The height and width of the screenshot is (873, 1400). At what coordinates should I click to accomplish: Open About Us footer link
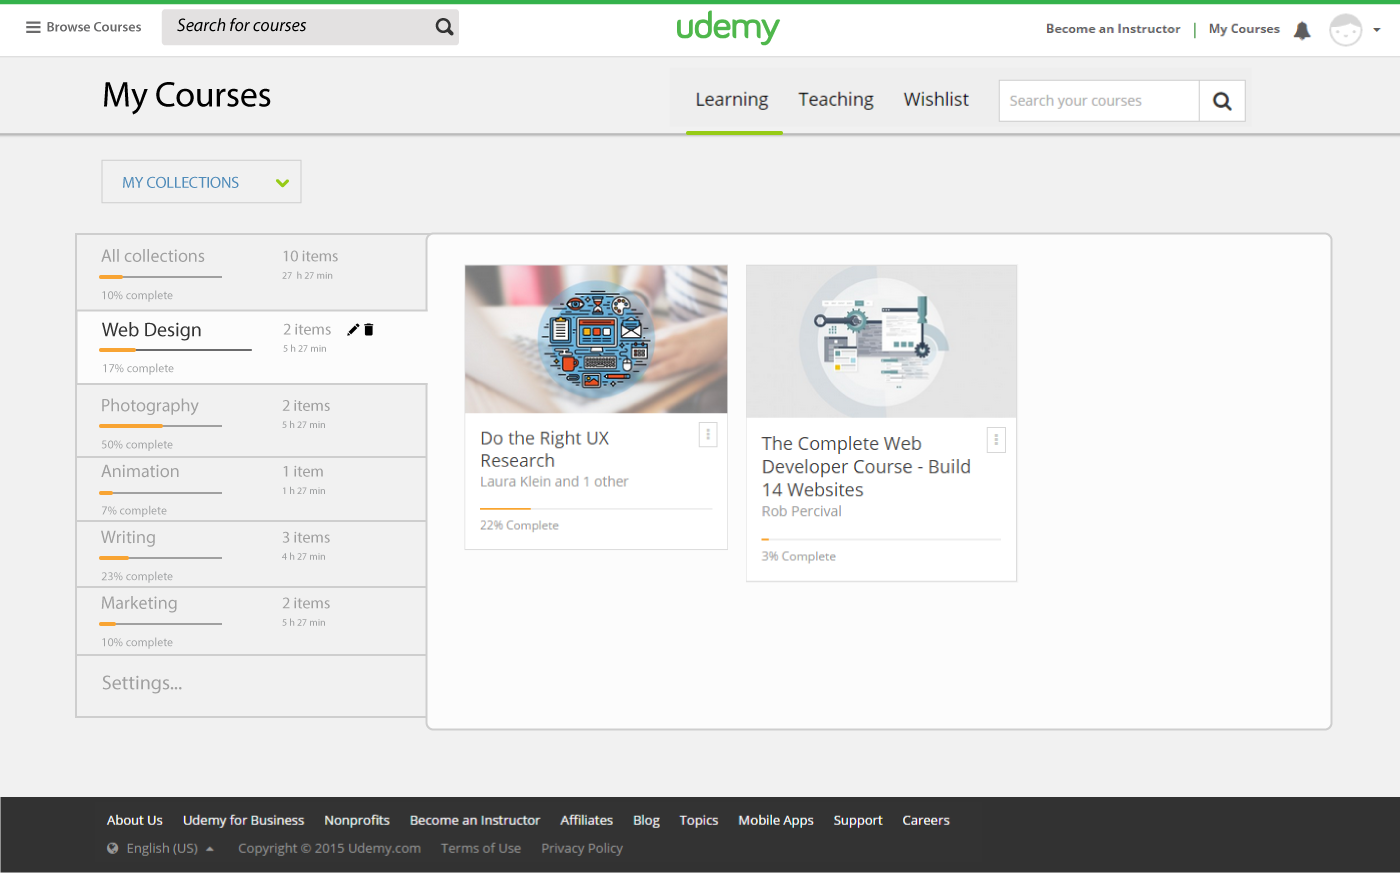135,820
